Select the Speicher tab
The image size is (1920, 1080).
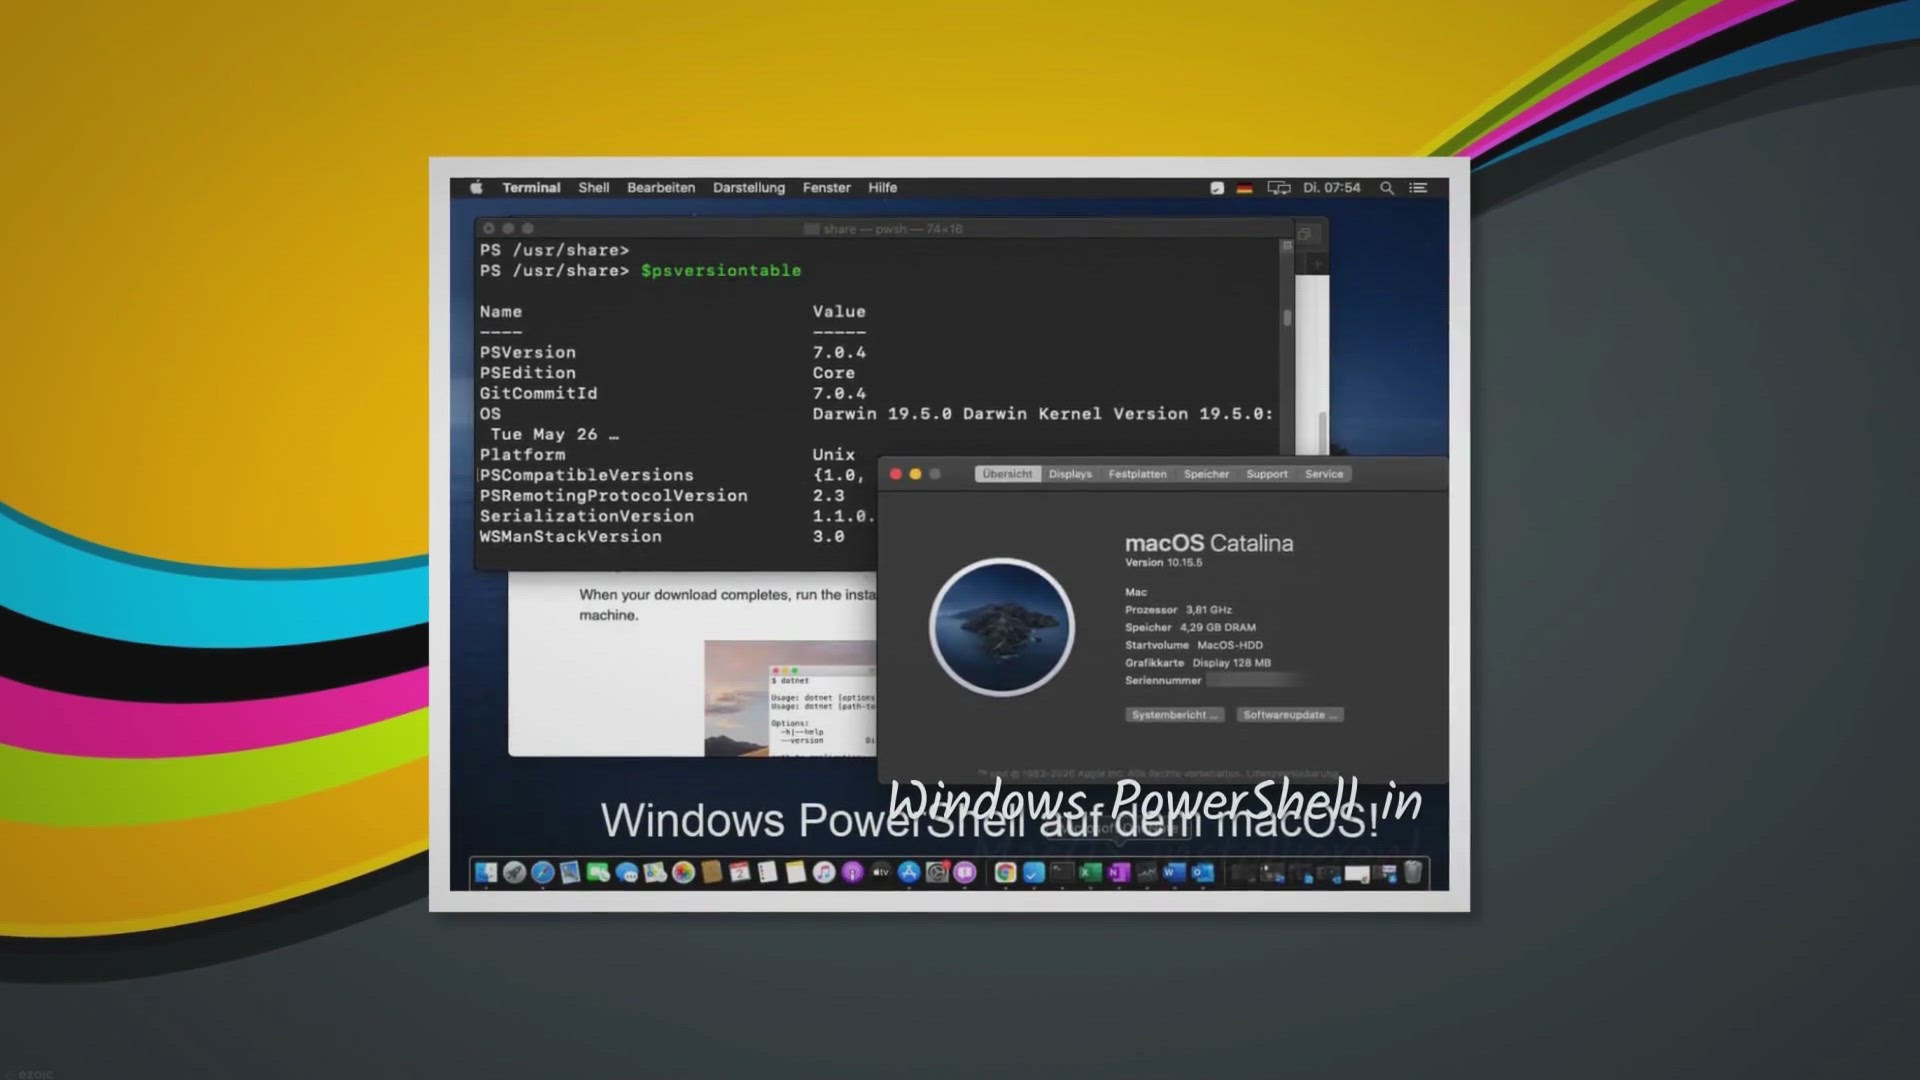coord(1206,474)
